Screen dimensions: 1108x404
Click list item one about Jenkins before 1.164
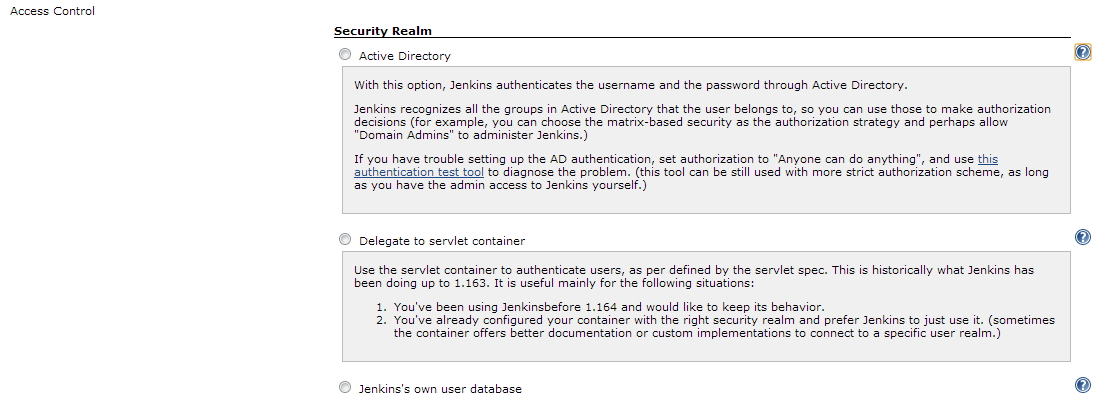pyautogui.click(x=608, y=307)
